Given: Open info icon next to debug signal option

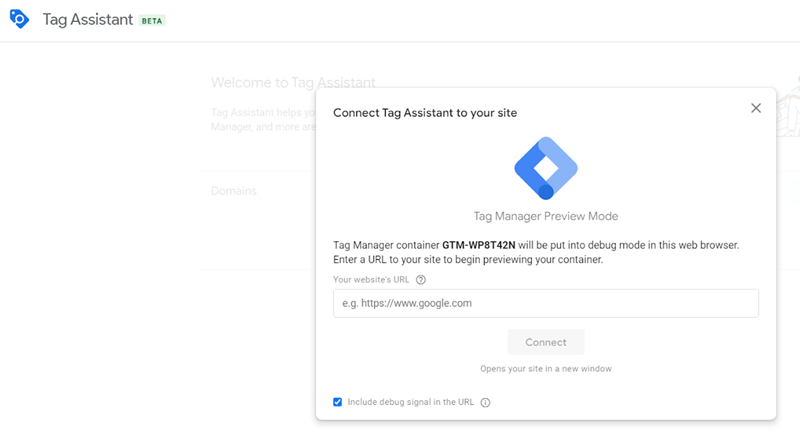Looking at the screenshot, I should tap(485, 402).
